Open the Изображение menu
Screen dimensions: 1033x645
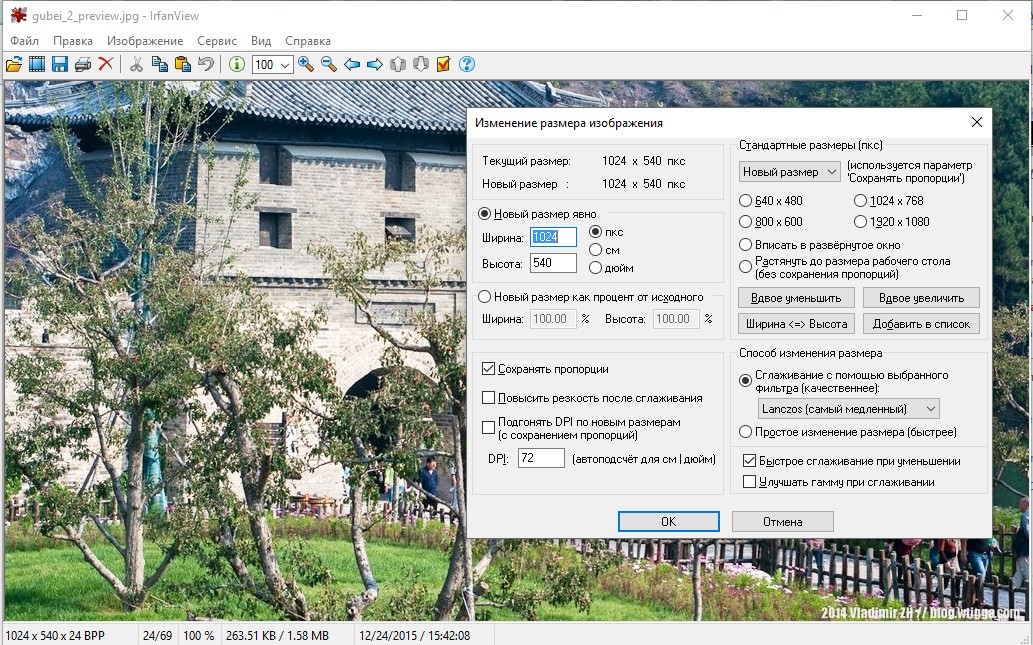coord(145,41)
